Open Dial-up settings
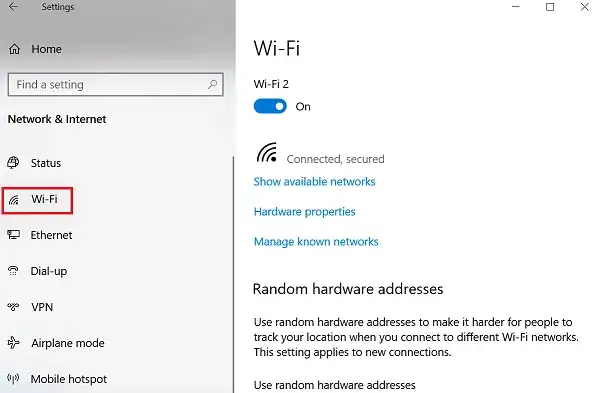 (49, 271)
